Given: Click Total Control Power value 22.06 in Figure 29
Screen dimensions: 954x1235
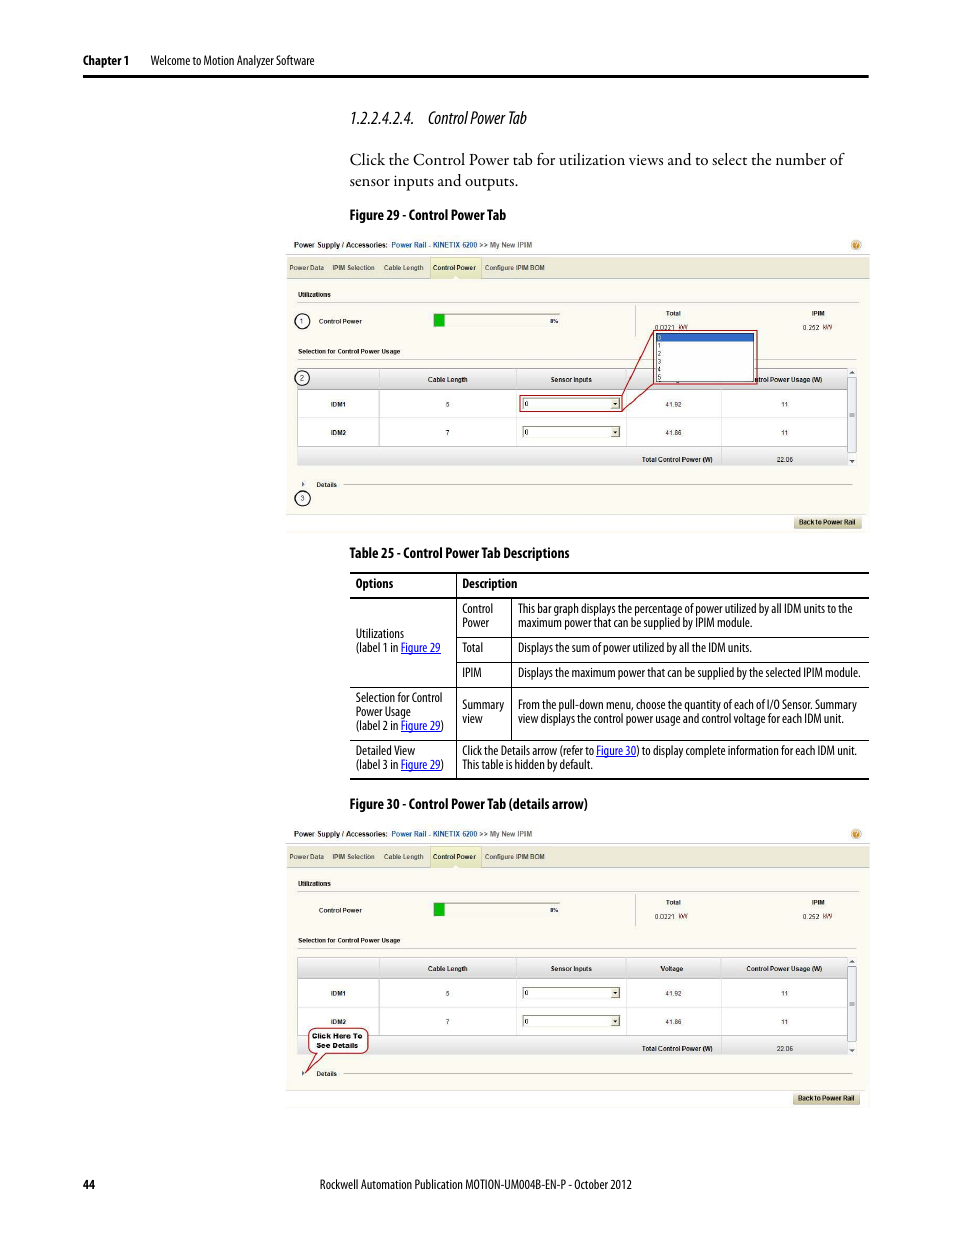Looking at the screenshot, I should (x=785, y=460).
